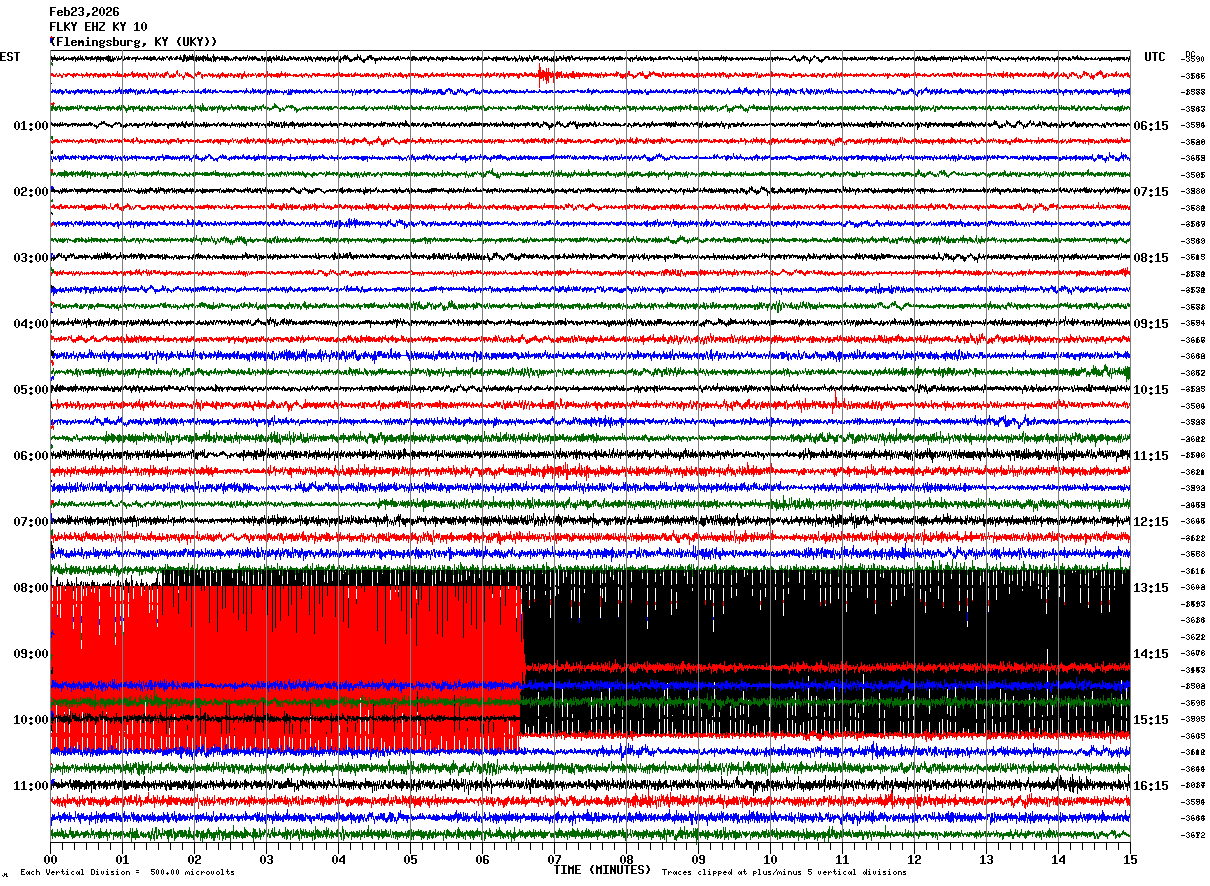Click the EST time label '09:00'

pyautogui.click(x=31, y=654)
